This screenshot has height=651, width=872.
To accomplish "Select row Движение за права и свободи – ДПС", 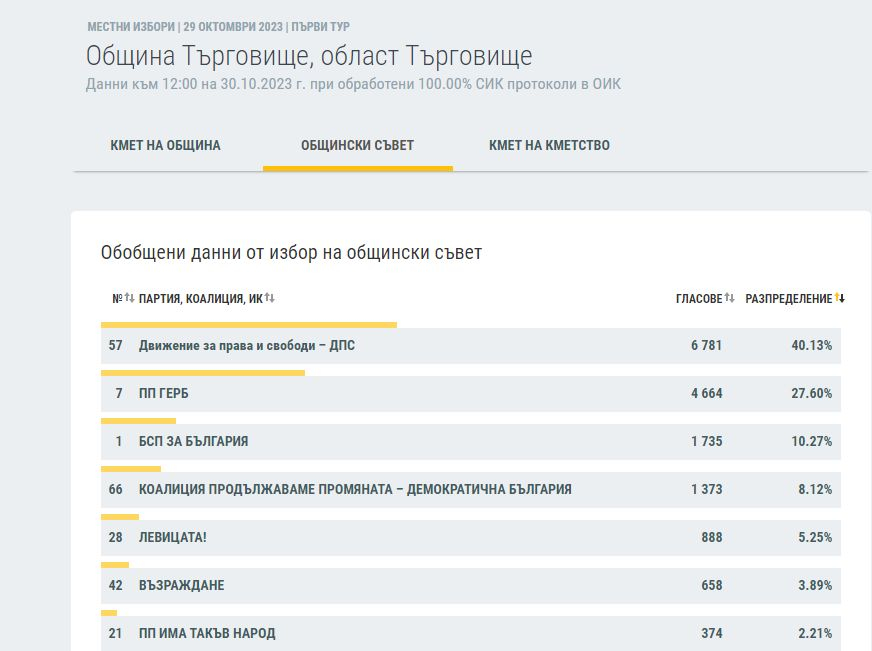I will click(x=470, y=346).
